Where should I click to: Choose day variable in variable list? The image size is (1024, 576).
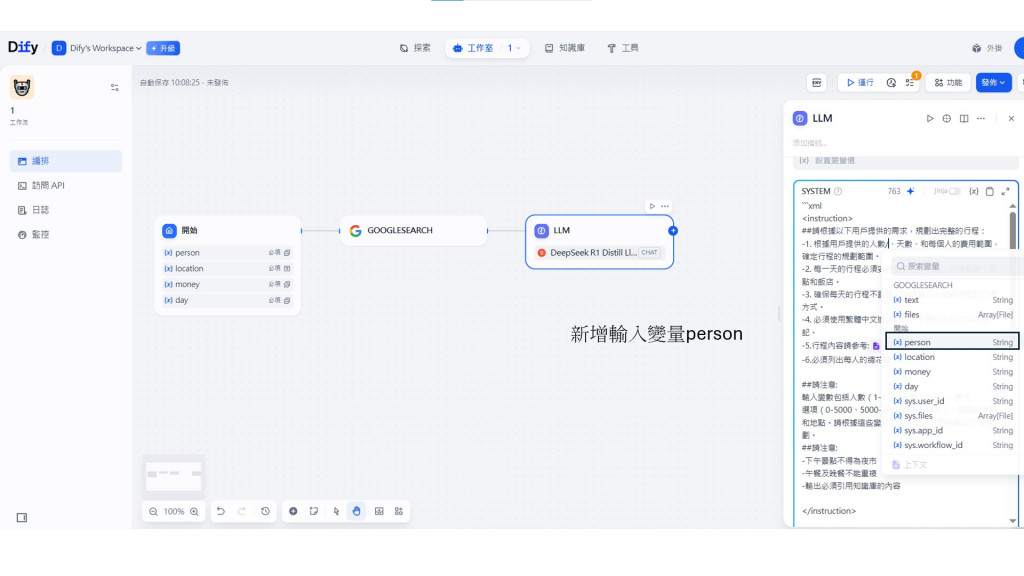click(x=953, y=387)
